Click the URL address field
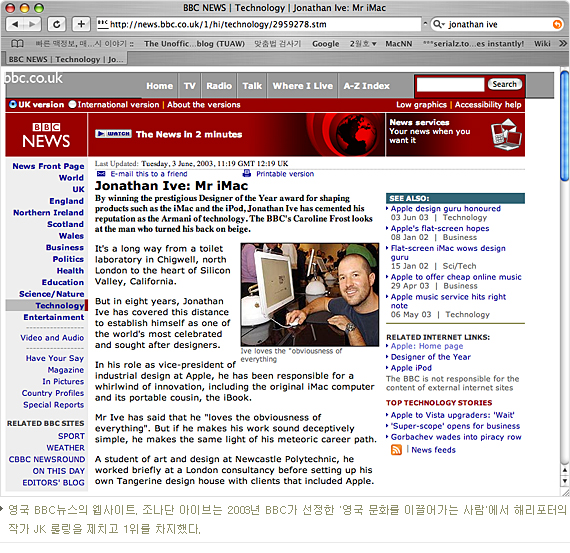The image size is (570, 553). [x=259, y=24]
